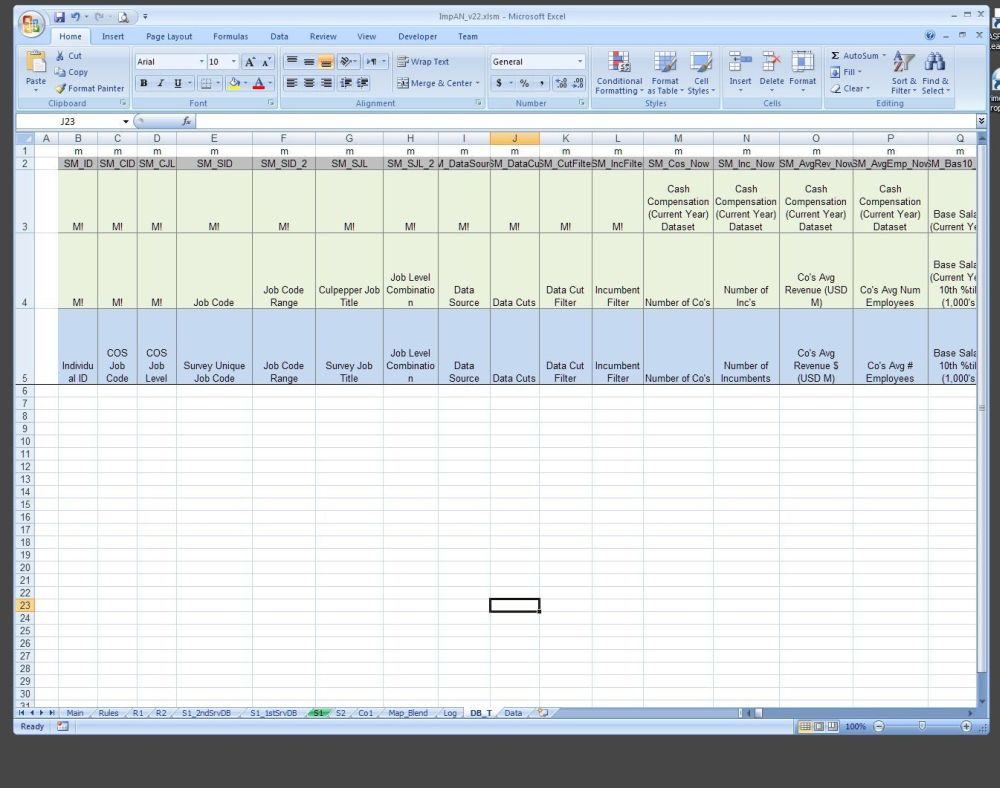Image resolution: width=1000 pixels, height=788 pixels.
Task: Click Merge & Center
Action: (438, 83)
